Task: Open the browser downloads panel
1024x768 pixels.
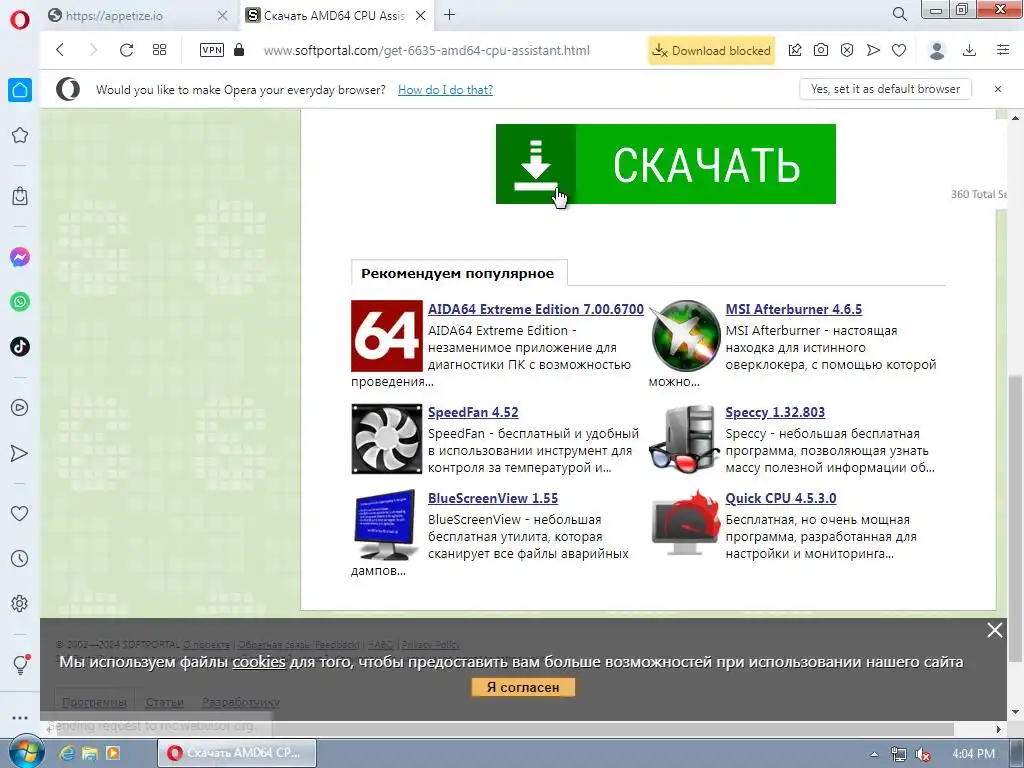Action: (x=970, y=50)
